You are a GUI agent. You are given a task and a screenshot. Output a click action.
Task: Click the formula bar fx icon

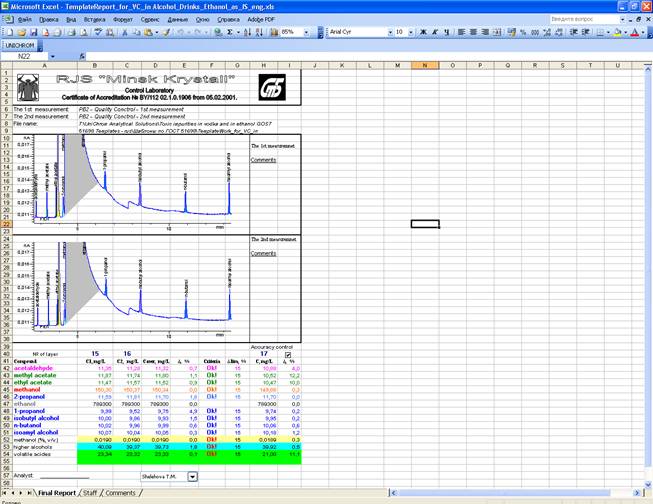(x=82, y=56)
